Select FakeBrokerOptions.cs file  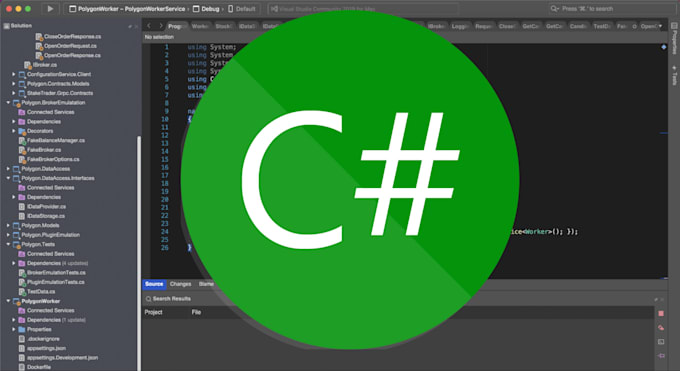coord(53,160)
